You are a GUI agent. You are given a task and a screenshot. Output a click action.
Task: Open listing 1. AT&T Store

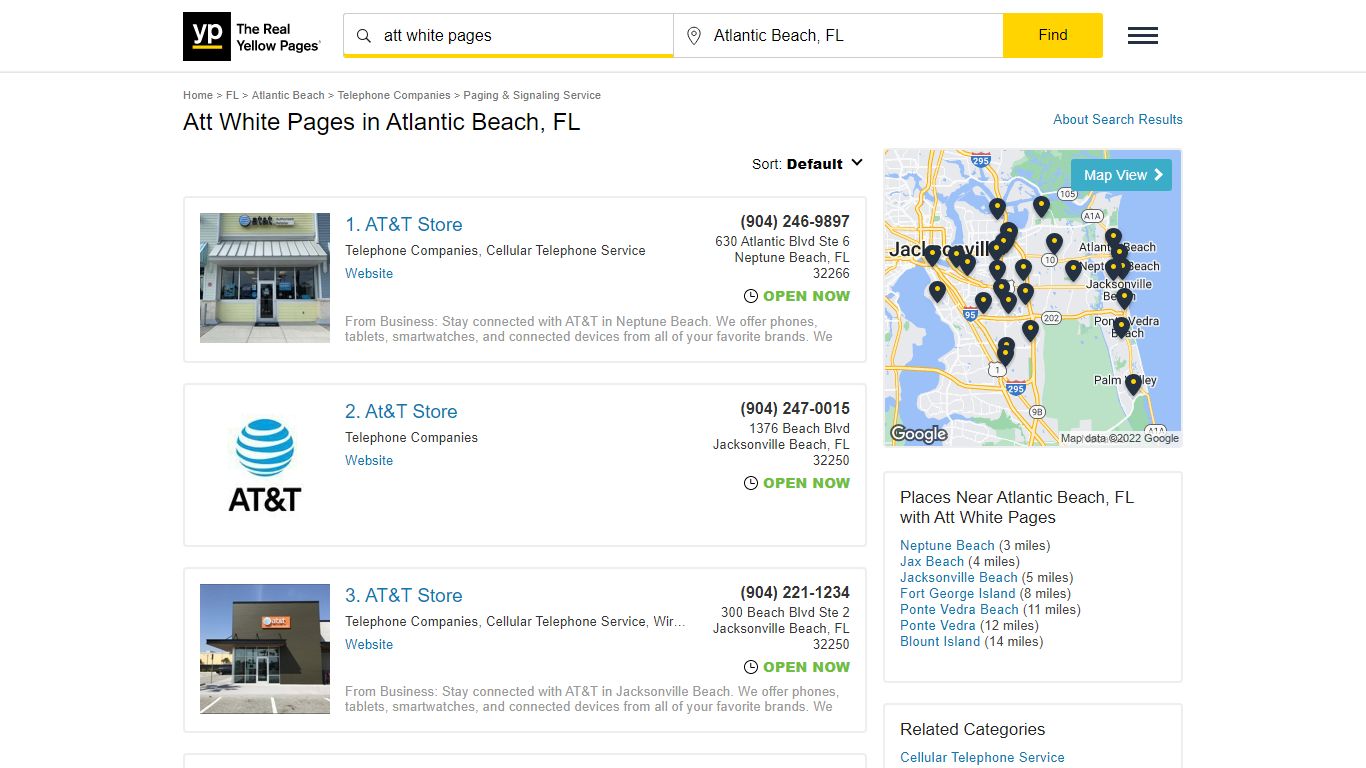point(404,224)
